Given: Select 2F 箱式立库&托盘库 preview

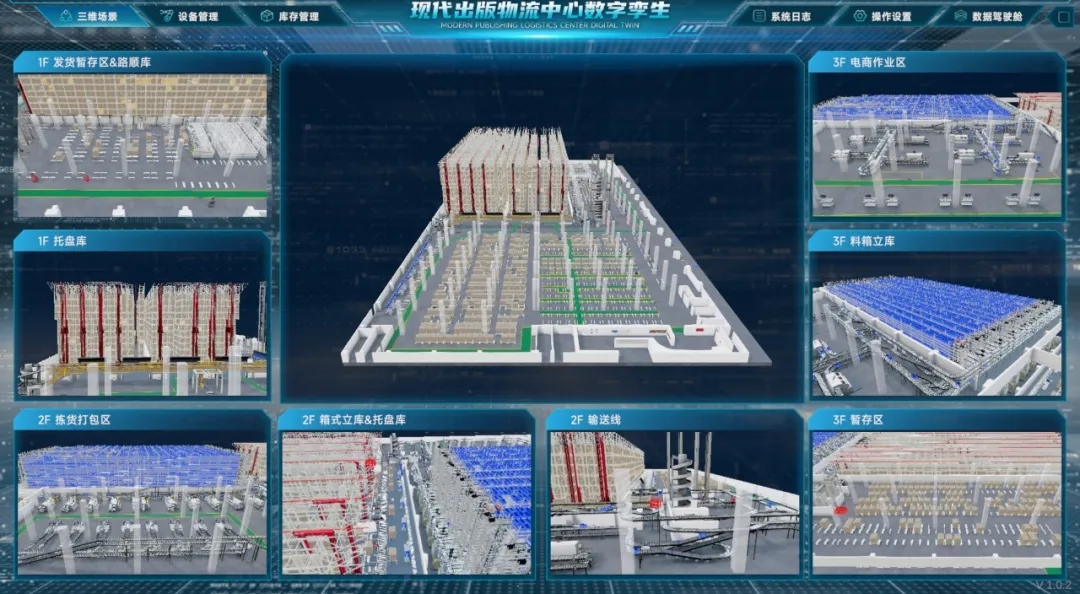Looking at the screenshot, I should click(x=406, y=503).
